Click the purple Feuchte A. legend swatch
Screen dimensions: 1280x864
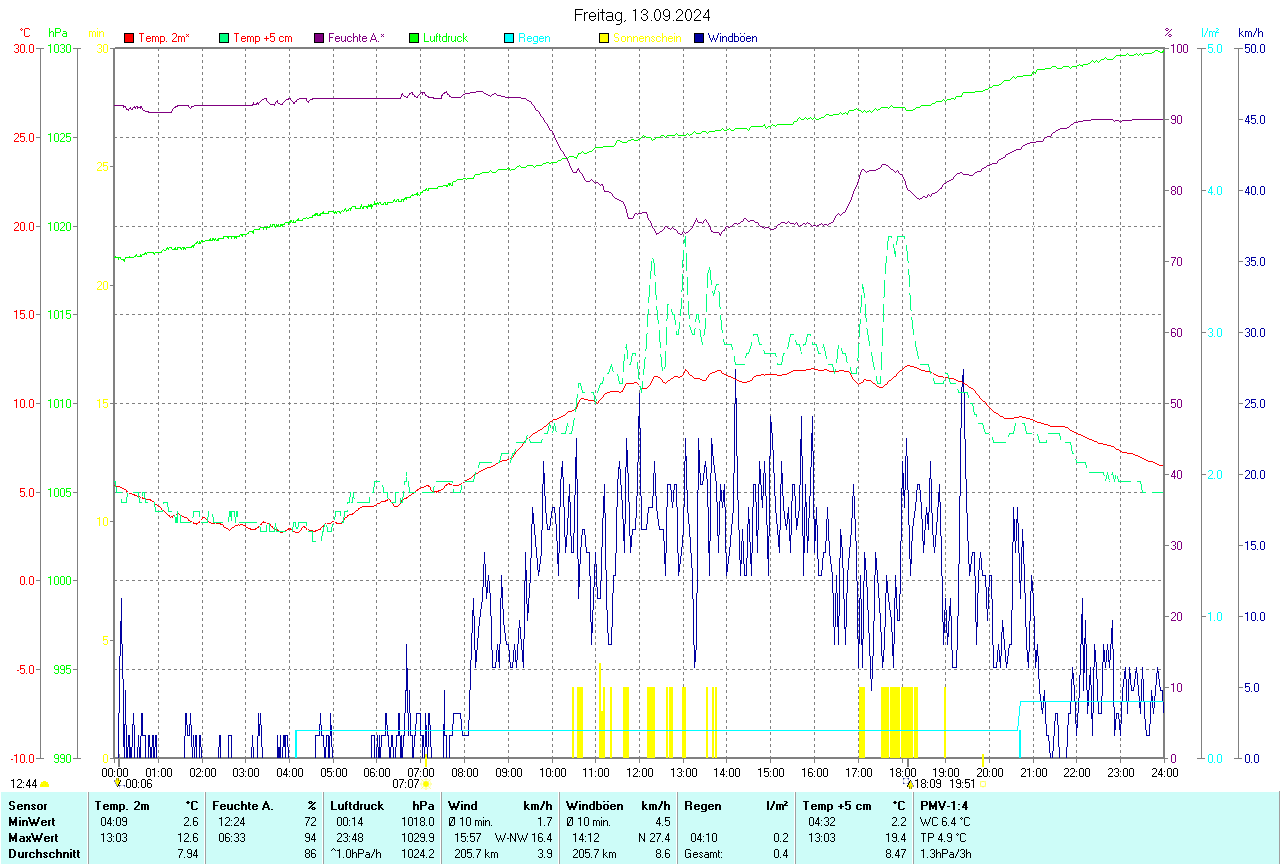pyautogui.click(x=319, y=38)
